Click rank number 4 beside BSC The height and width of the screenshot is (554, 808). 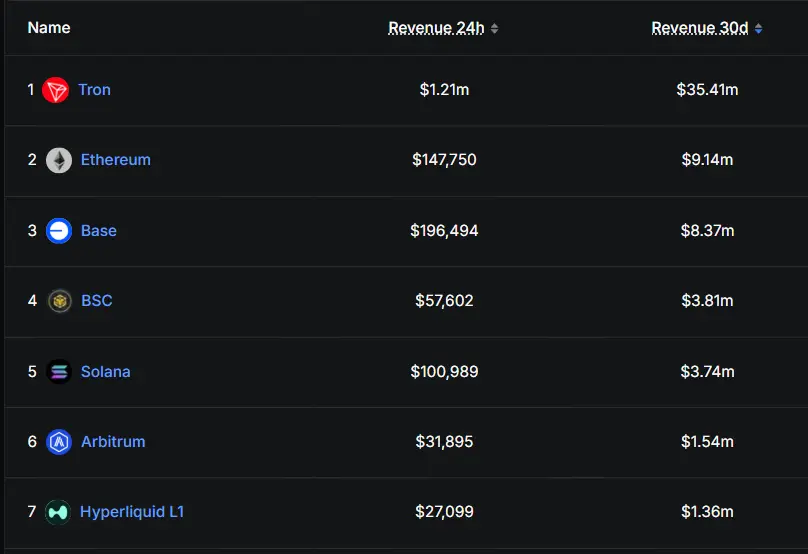click(32, 300)
